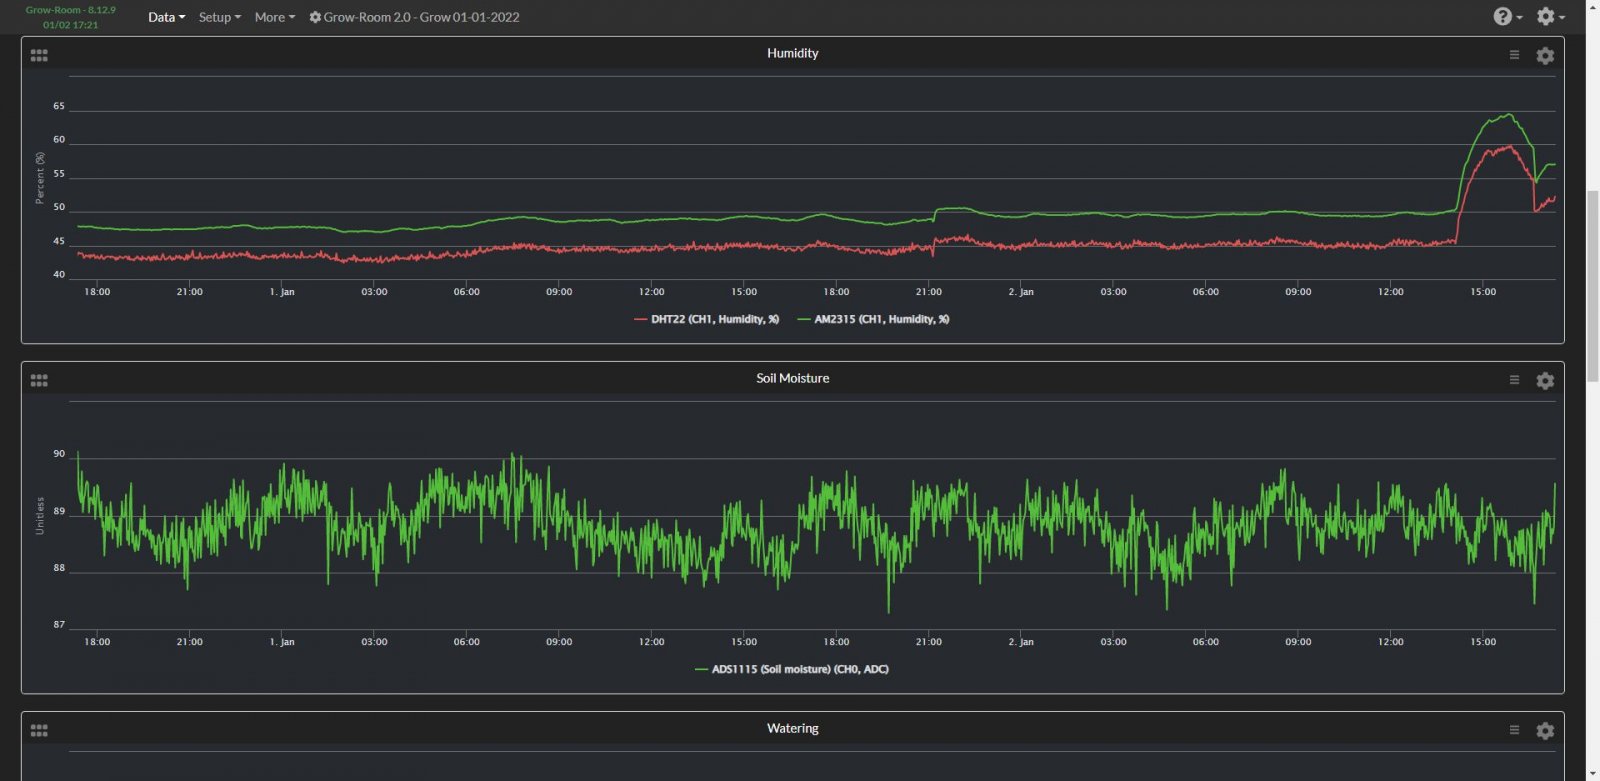Click the Grow-Room 8.12.9 version label
Image resolution: width=1600 pixels, height=781 pixels.
click(x=70, y=10)
